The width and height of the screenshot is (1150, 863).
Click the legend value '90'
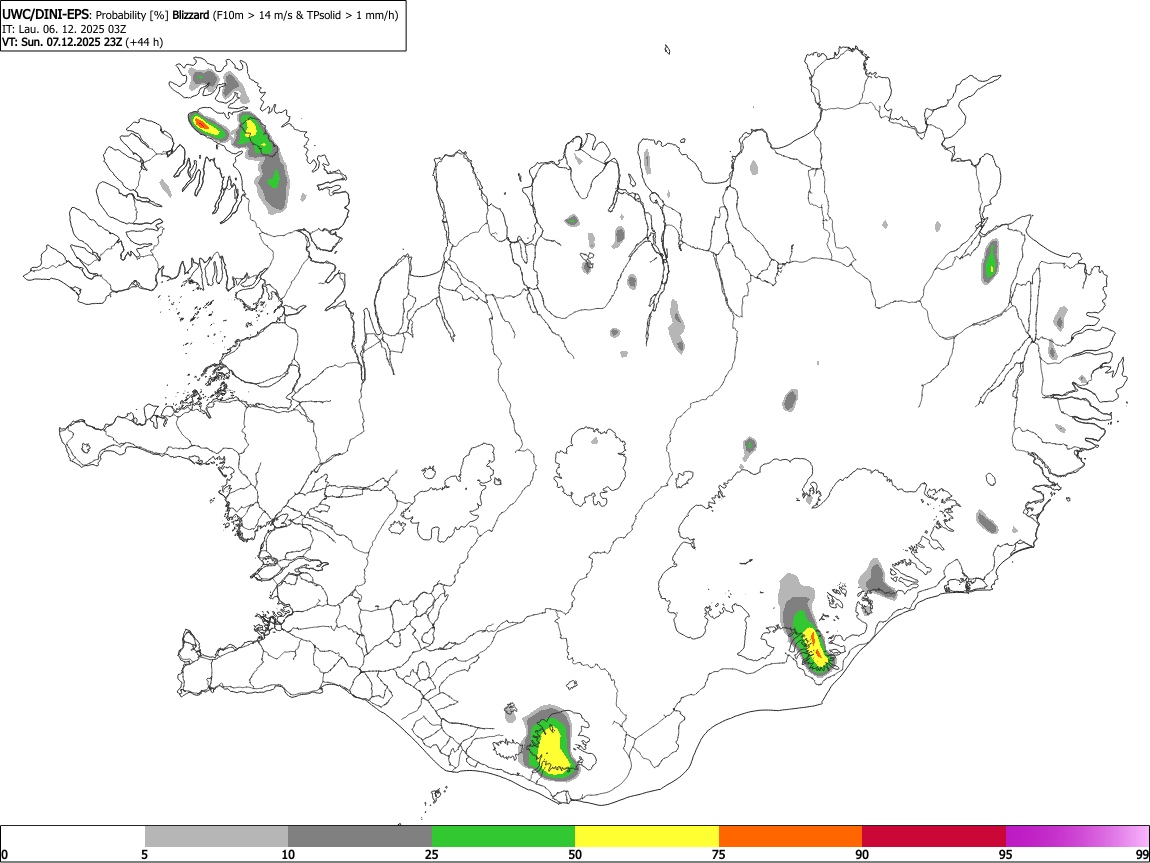click(x=862, y=854)
